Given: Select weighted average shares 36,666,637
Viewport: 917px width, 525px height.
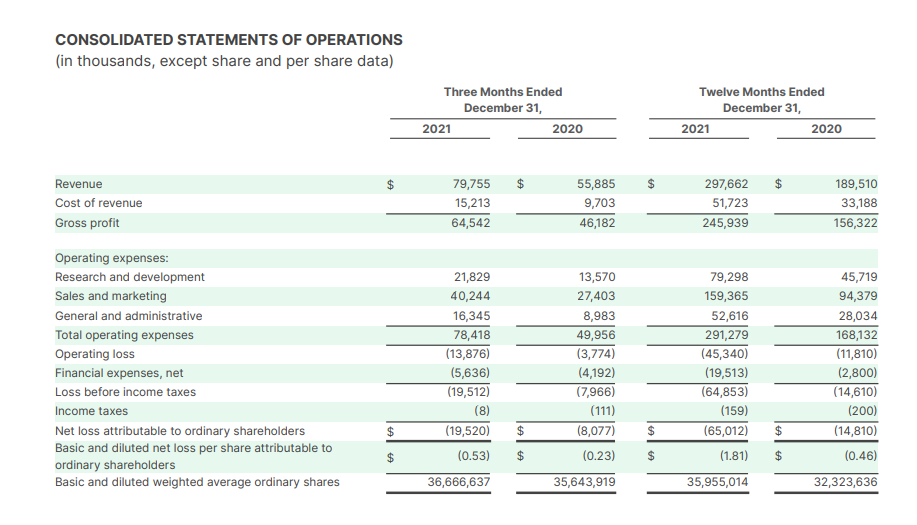Looking at the screenshot, I should coord(459,482).
